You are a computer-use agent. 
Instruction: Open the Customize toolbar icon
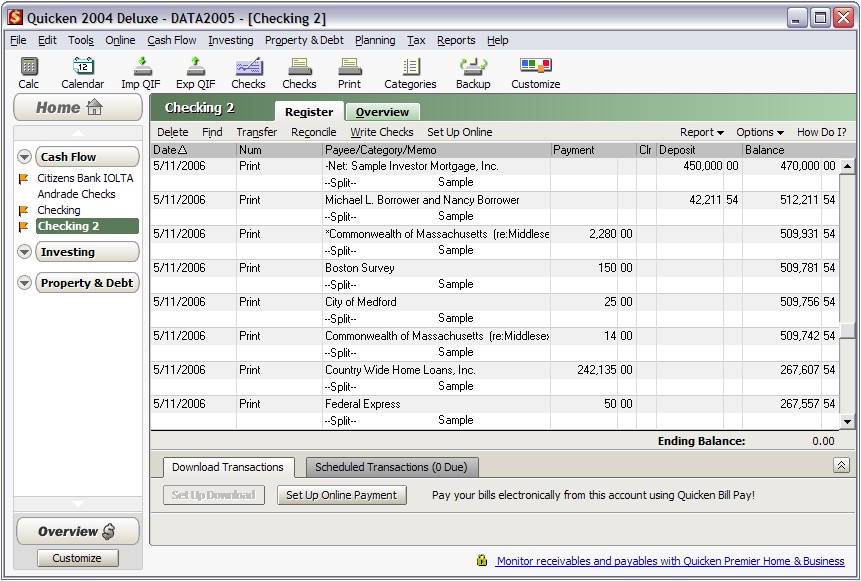coord(535,73)
